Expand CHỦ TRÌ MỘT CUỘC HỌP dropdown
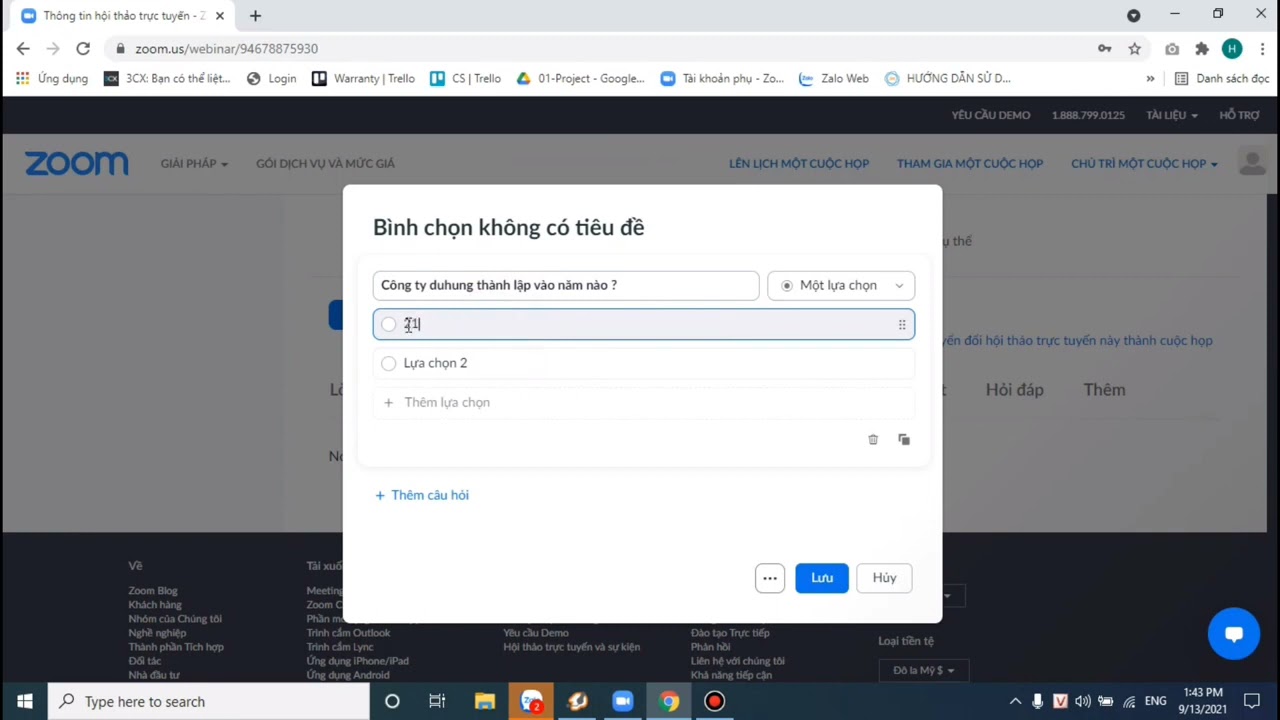1280x720 pixels. (x=1144, y=164)
